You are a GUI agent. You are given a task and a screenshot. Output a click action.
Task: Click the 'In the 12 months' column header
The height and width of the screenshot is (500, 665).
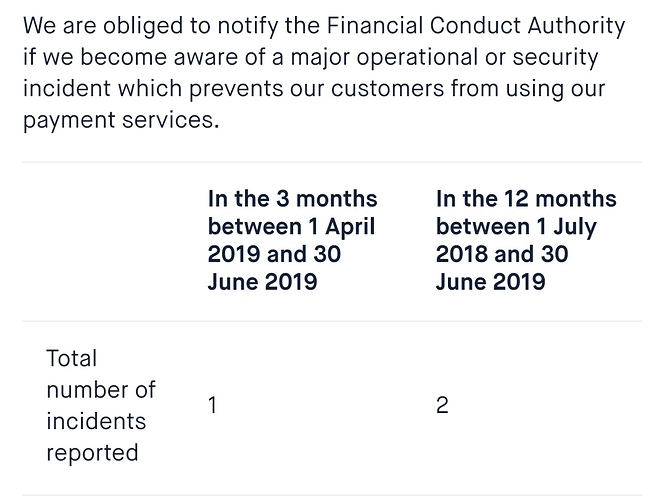tap(526, 240)
